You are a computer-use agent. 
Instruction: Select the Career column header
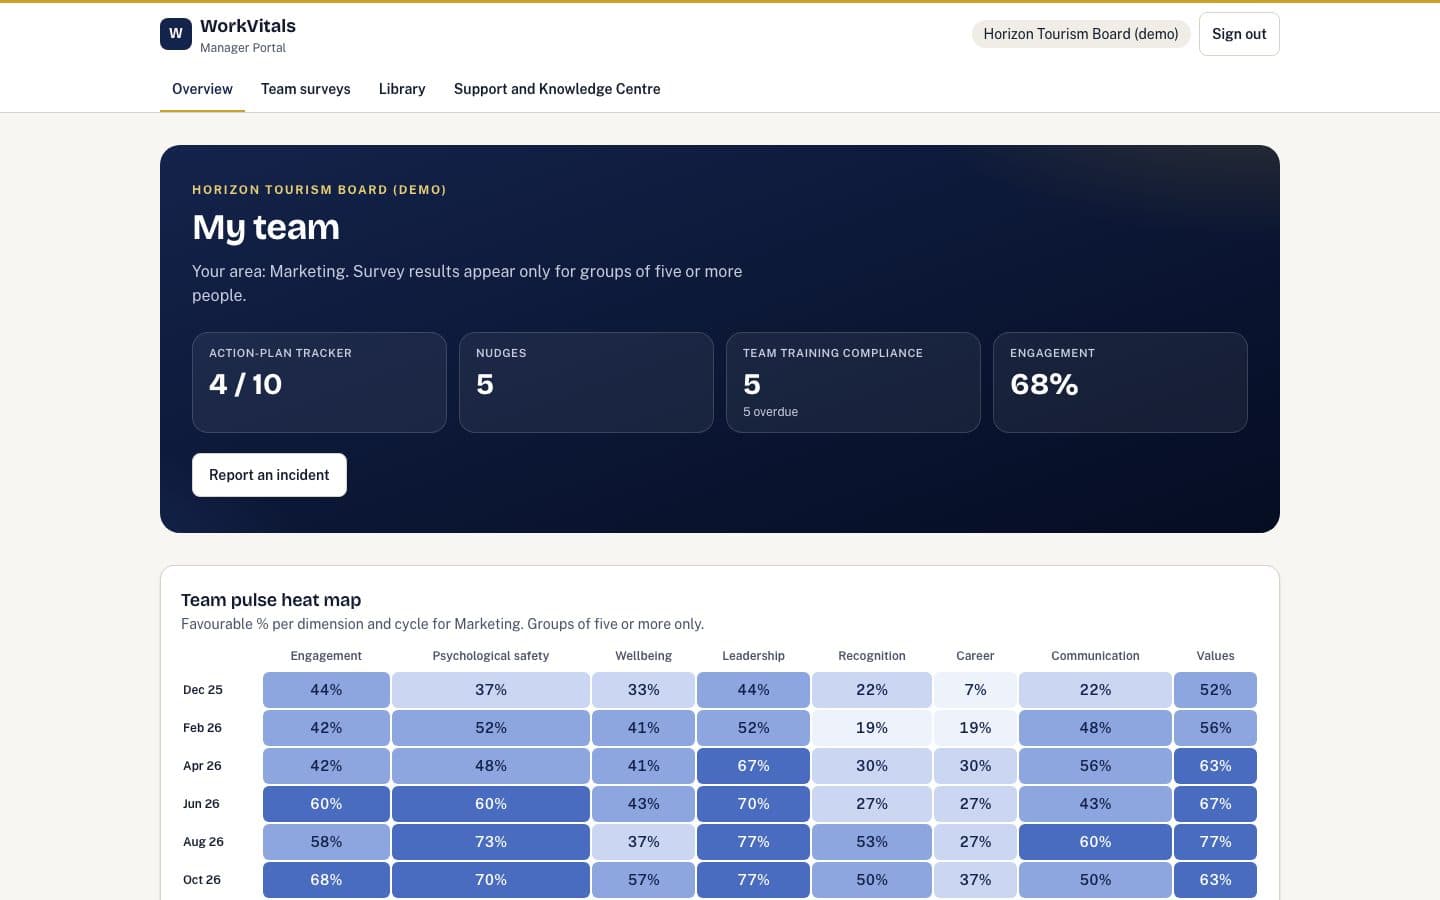point(975,656)
